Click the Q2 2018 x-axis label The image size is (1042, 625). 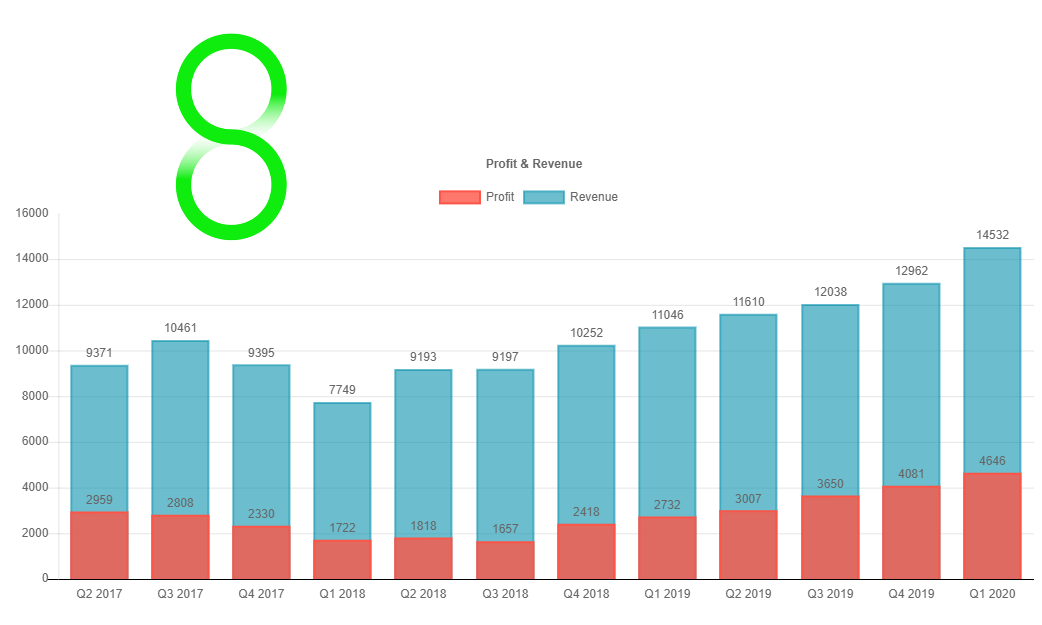click(x=423, y=594)
